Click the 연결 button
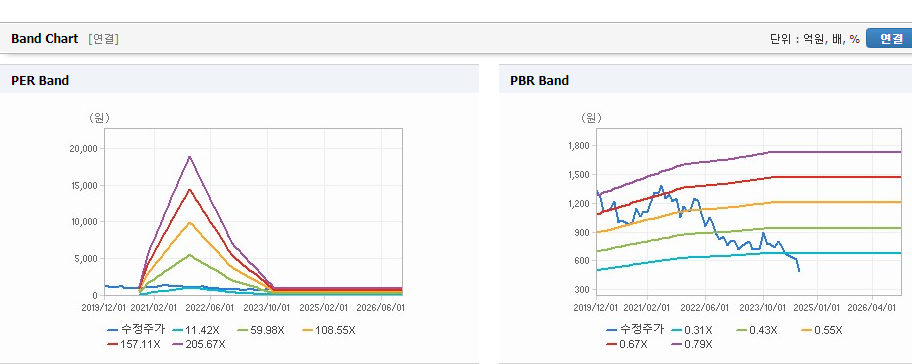This screenshot has height=364, width=912. pos(889,38)
